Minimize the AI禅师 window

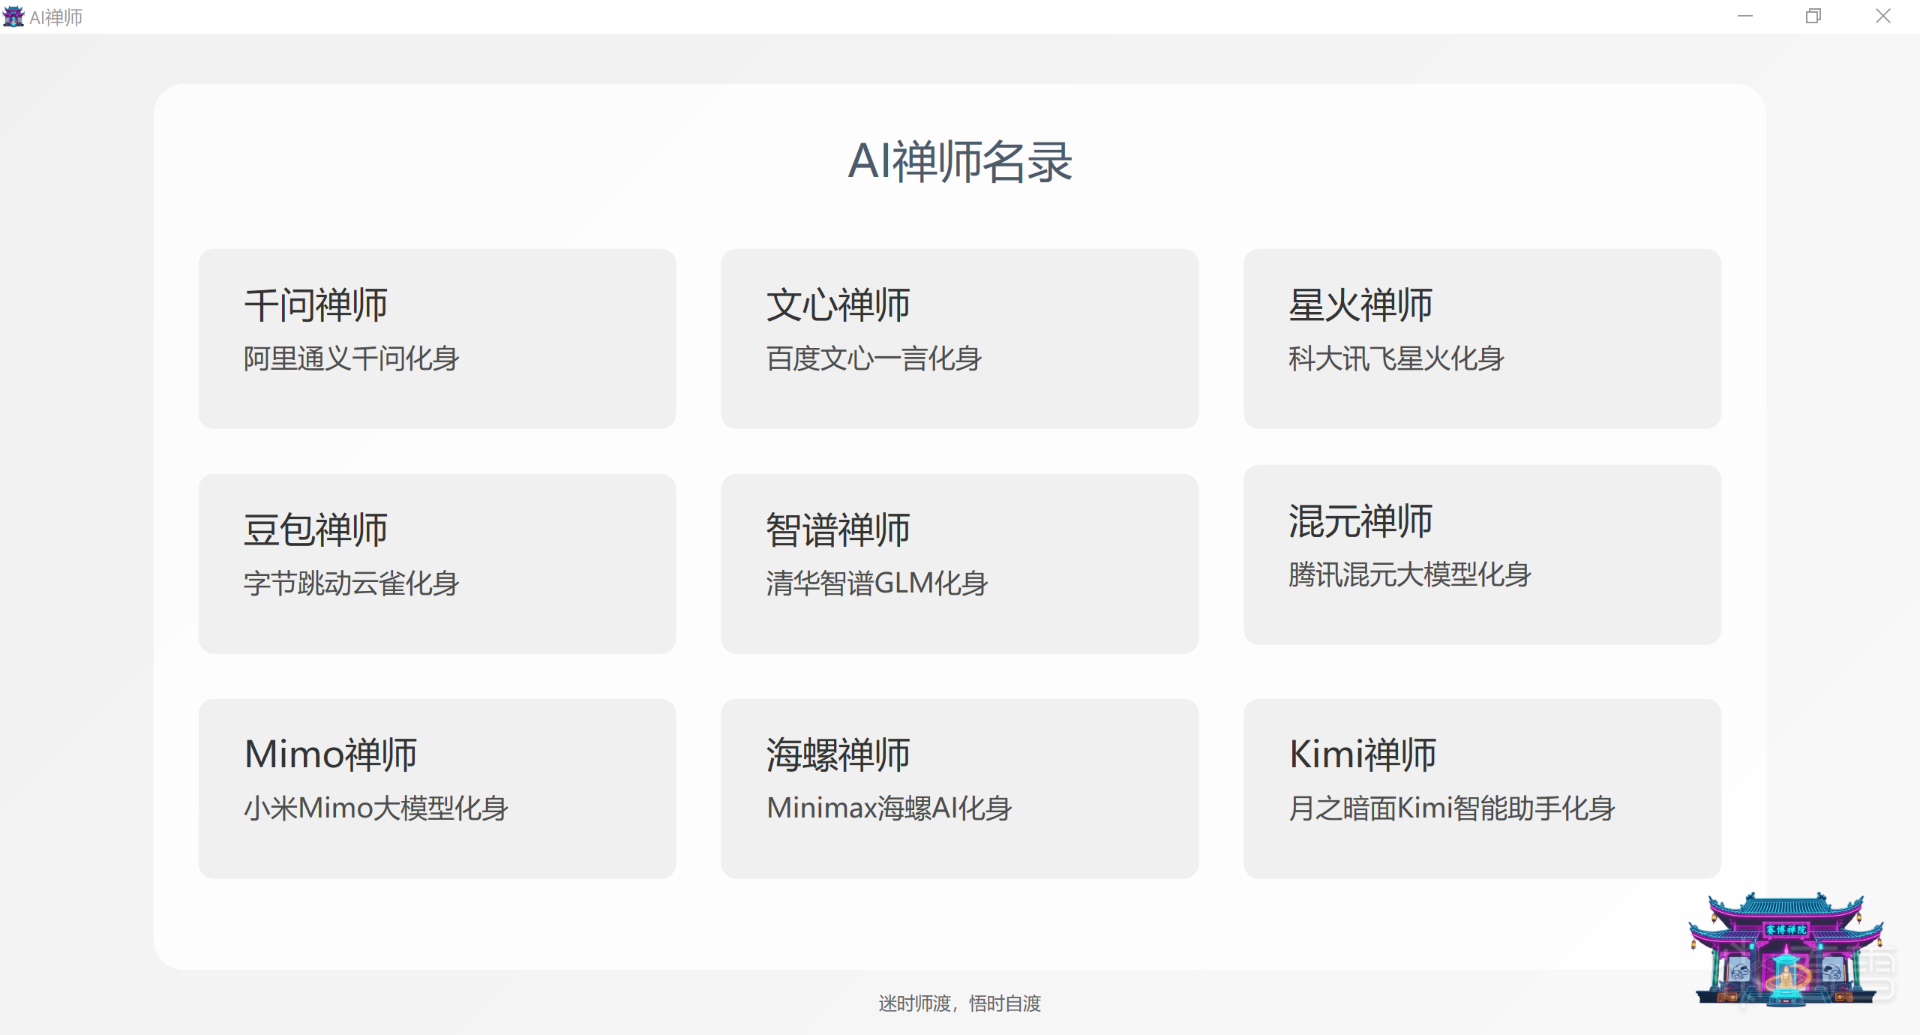coord(1746,16)
